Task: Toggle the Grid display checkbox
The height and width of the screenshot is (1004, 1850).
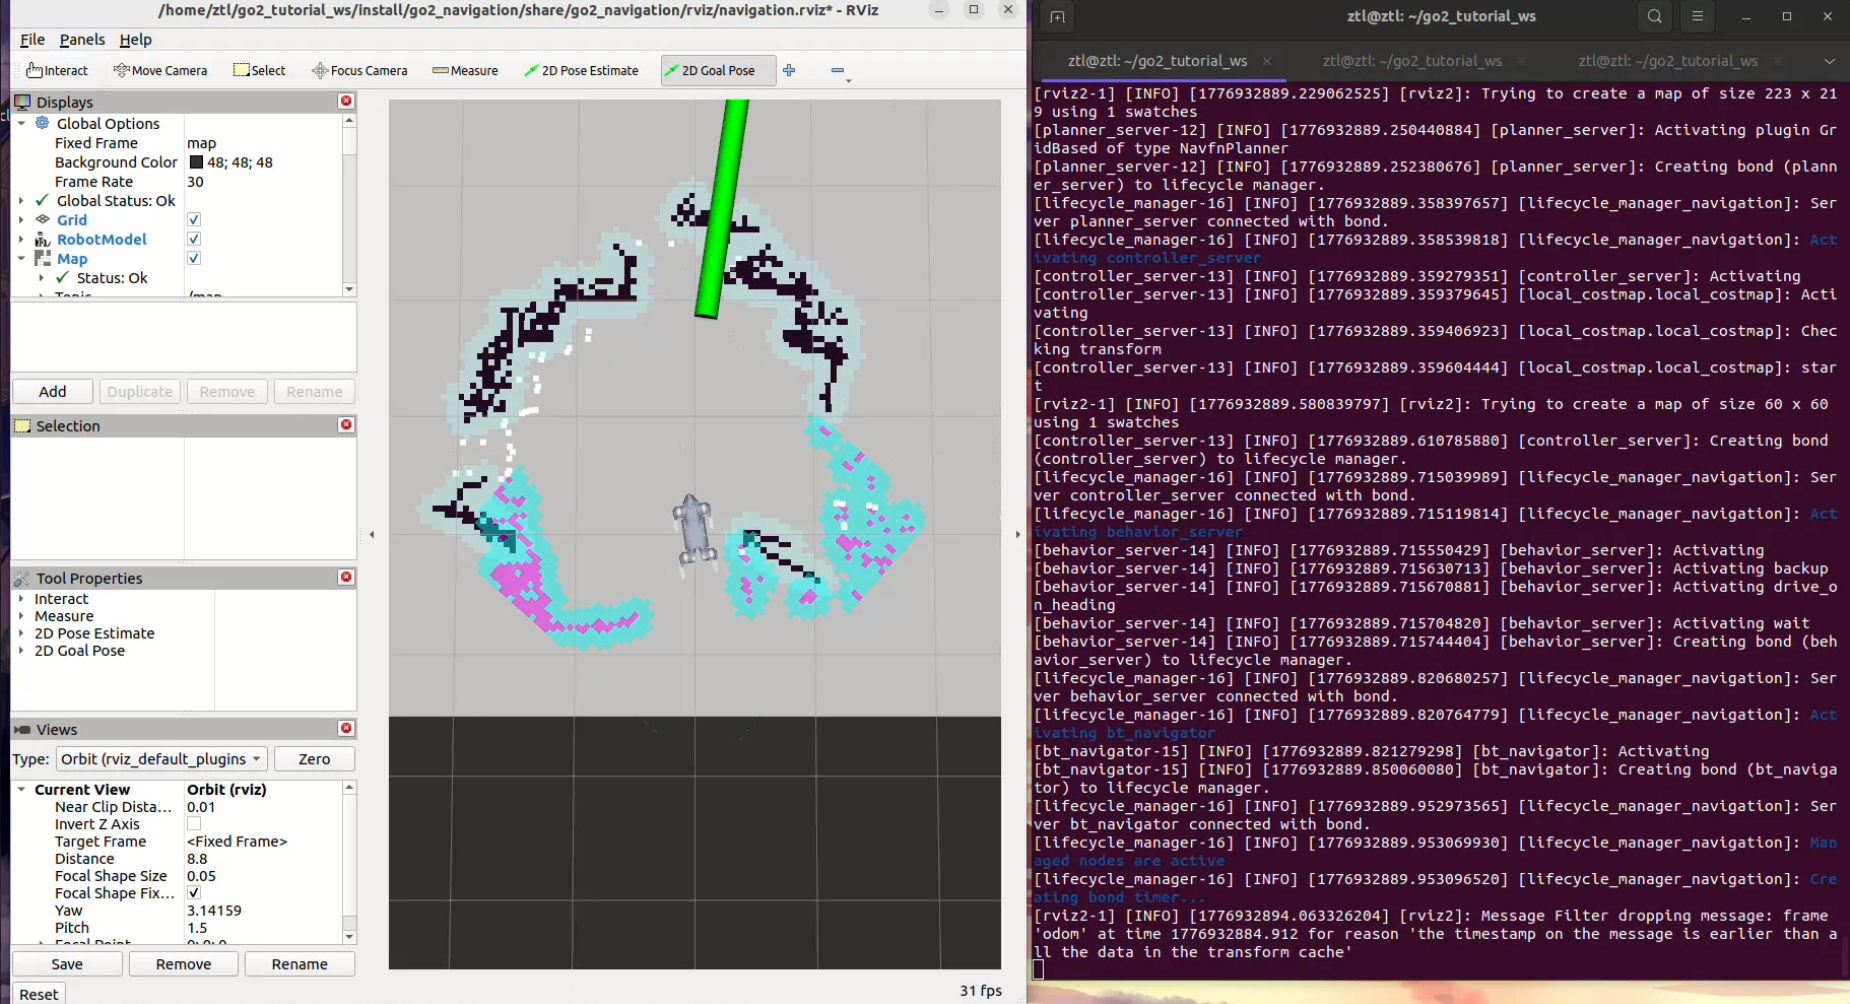Action: [x=194, y=220]
